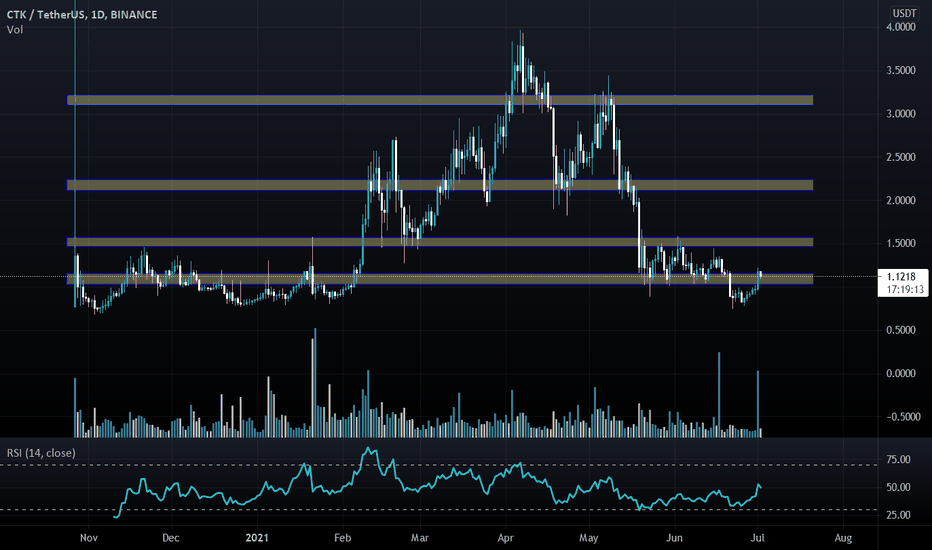Click the Vol indicator label

point(15,30)
